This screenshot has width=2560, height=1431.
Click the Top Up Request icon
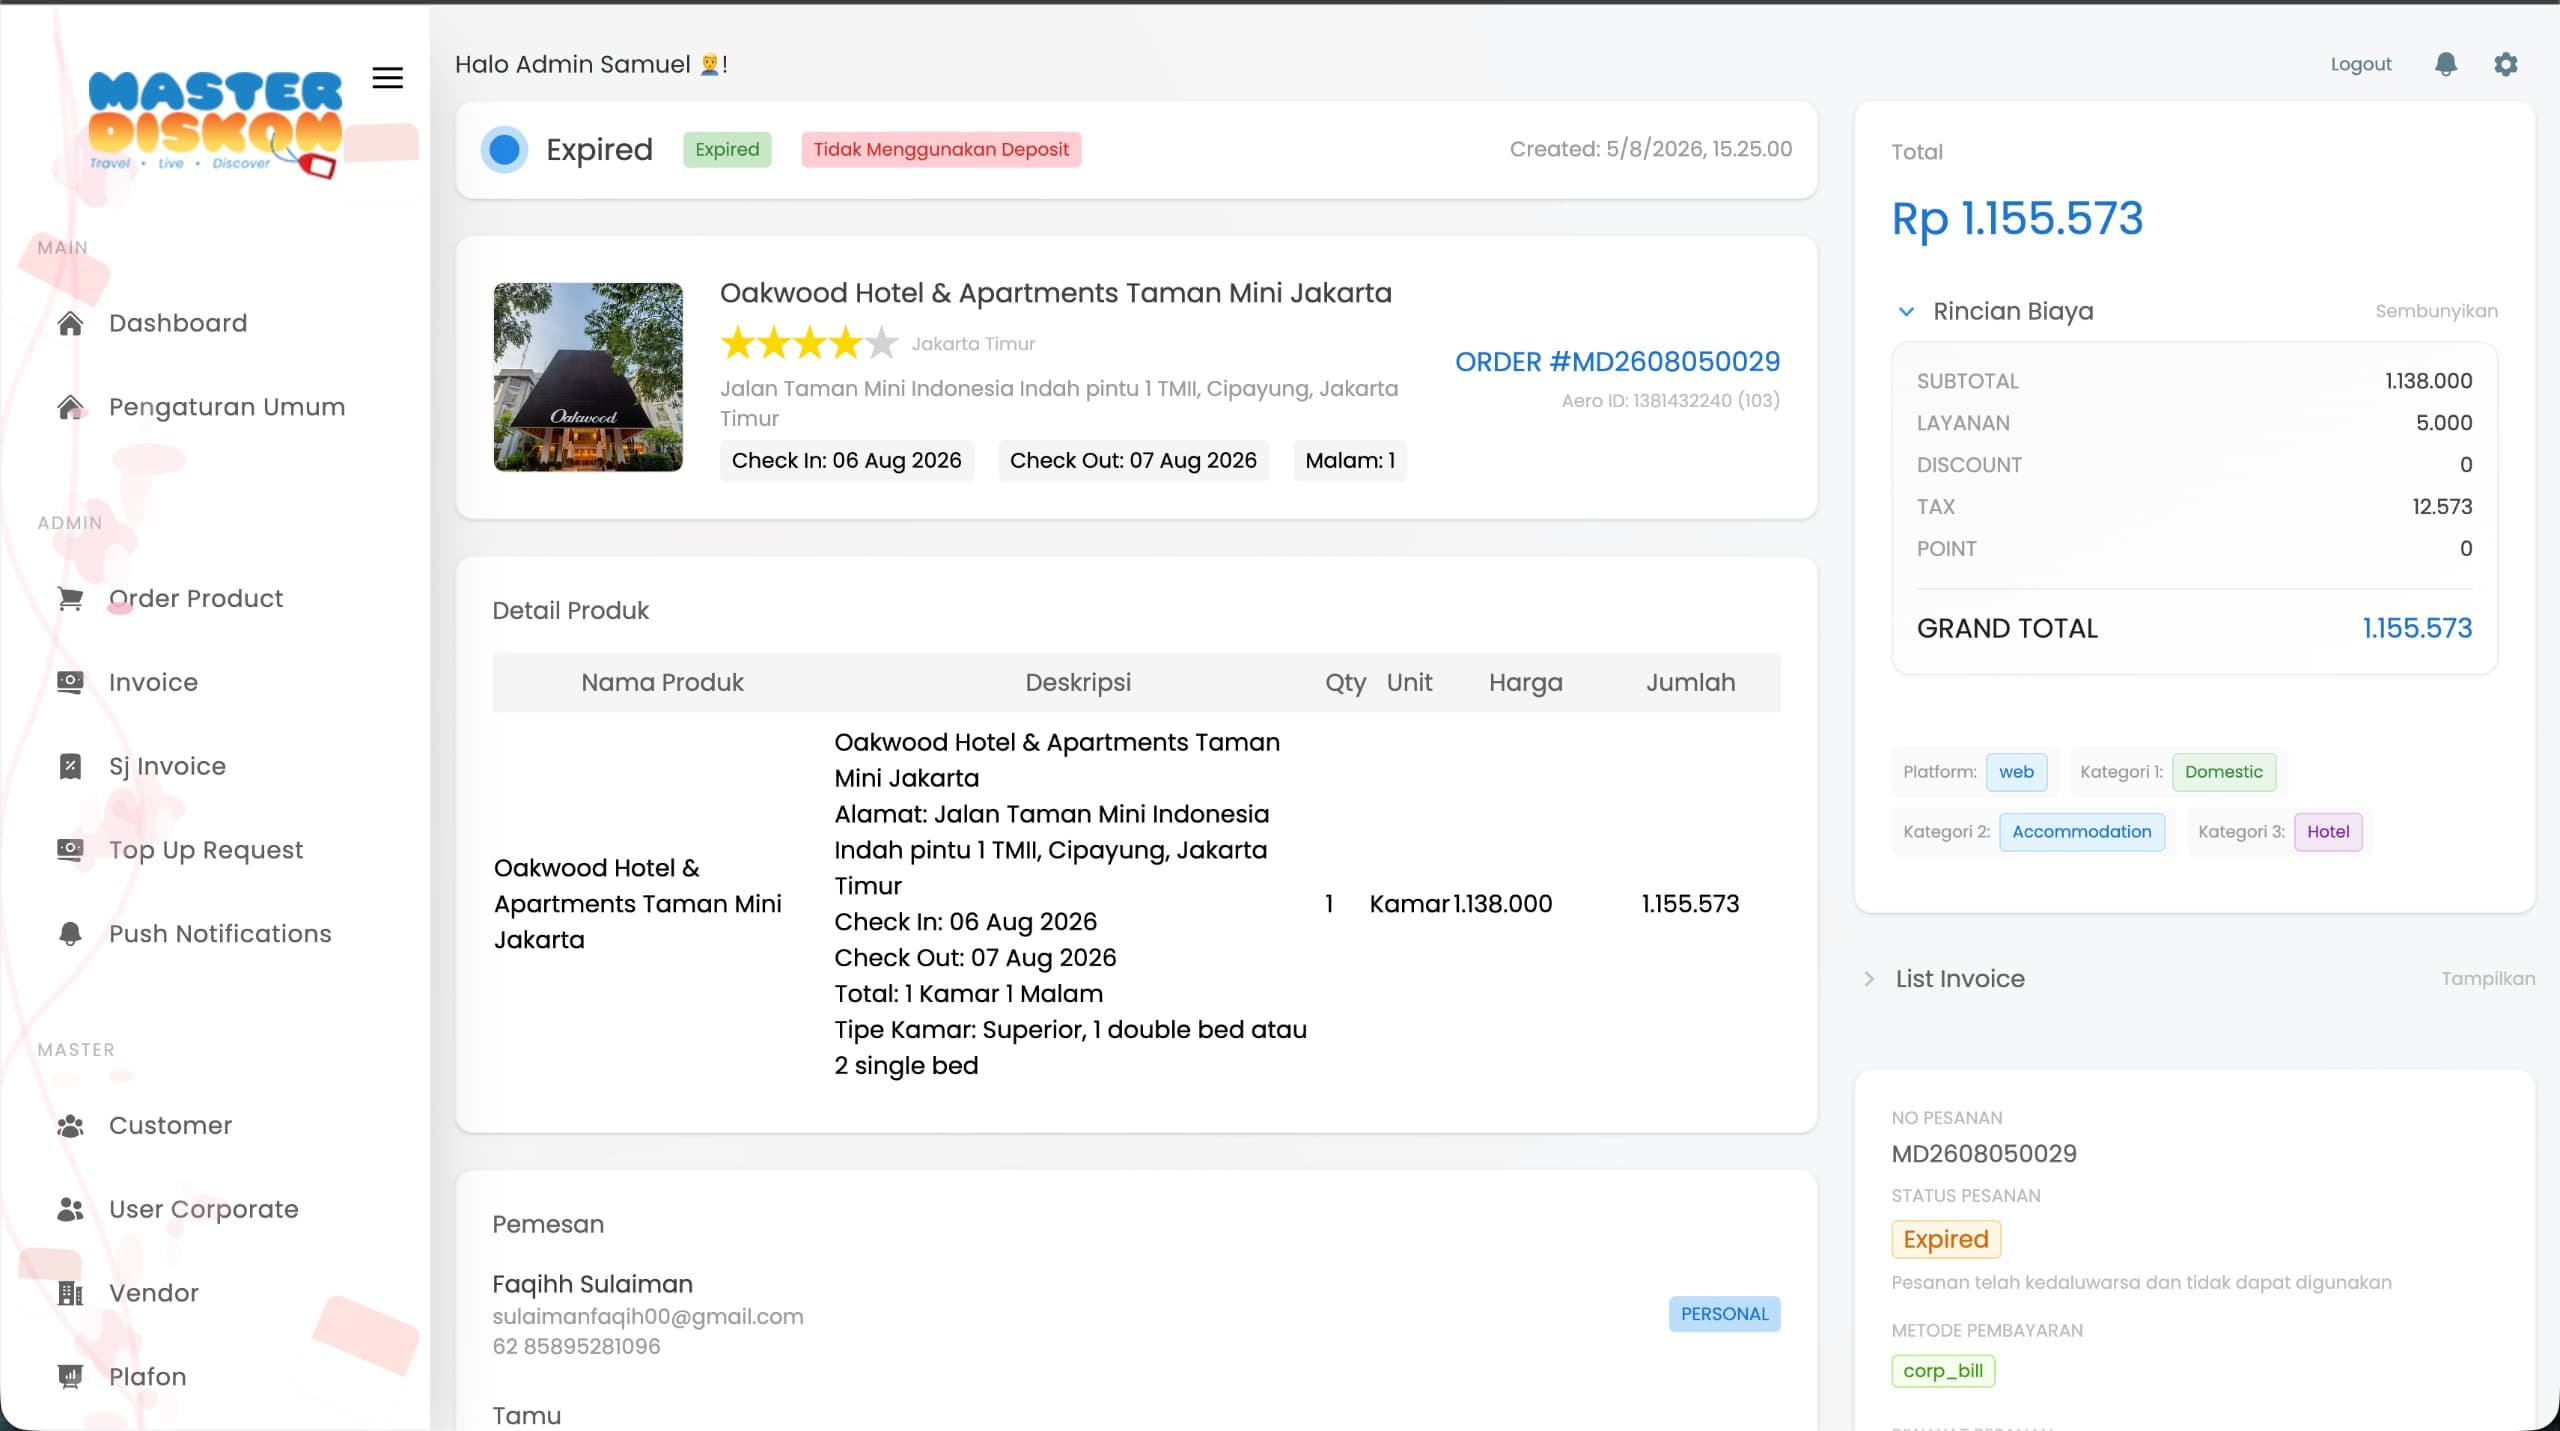(x=70, y=850)
